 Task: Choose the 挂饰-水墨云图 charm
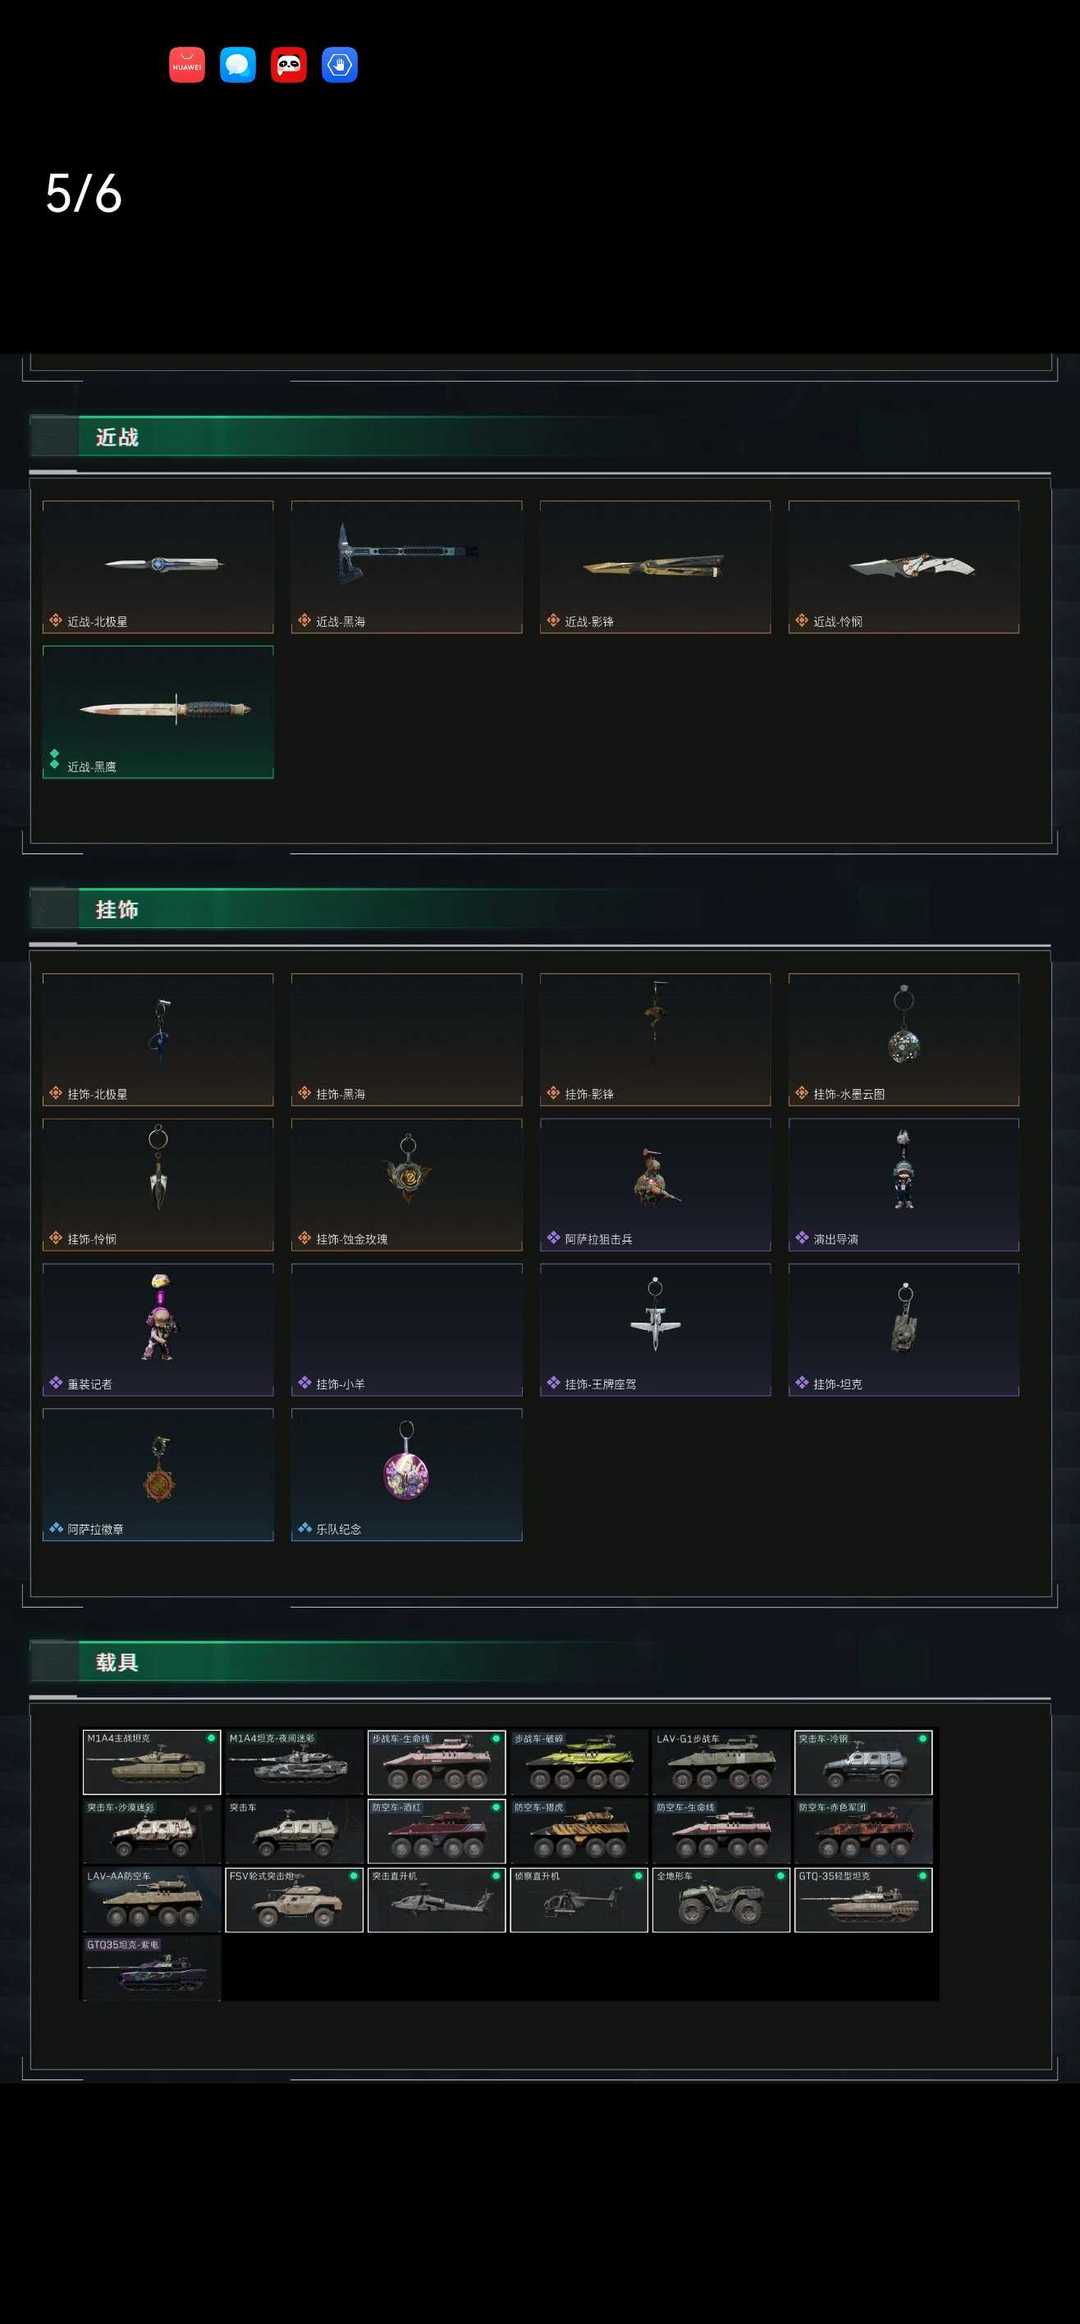tap(904, 1039)
